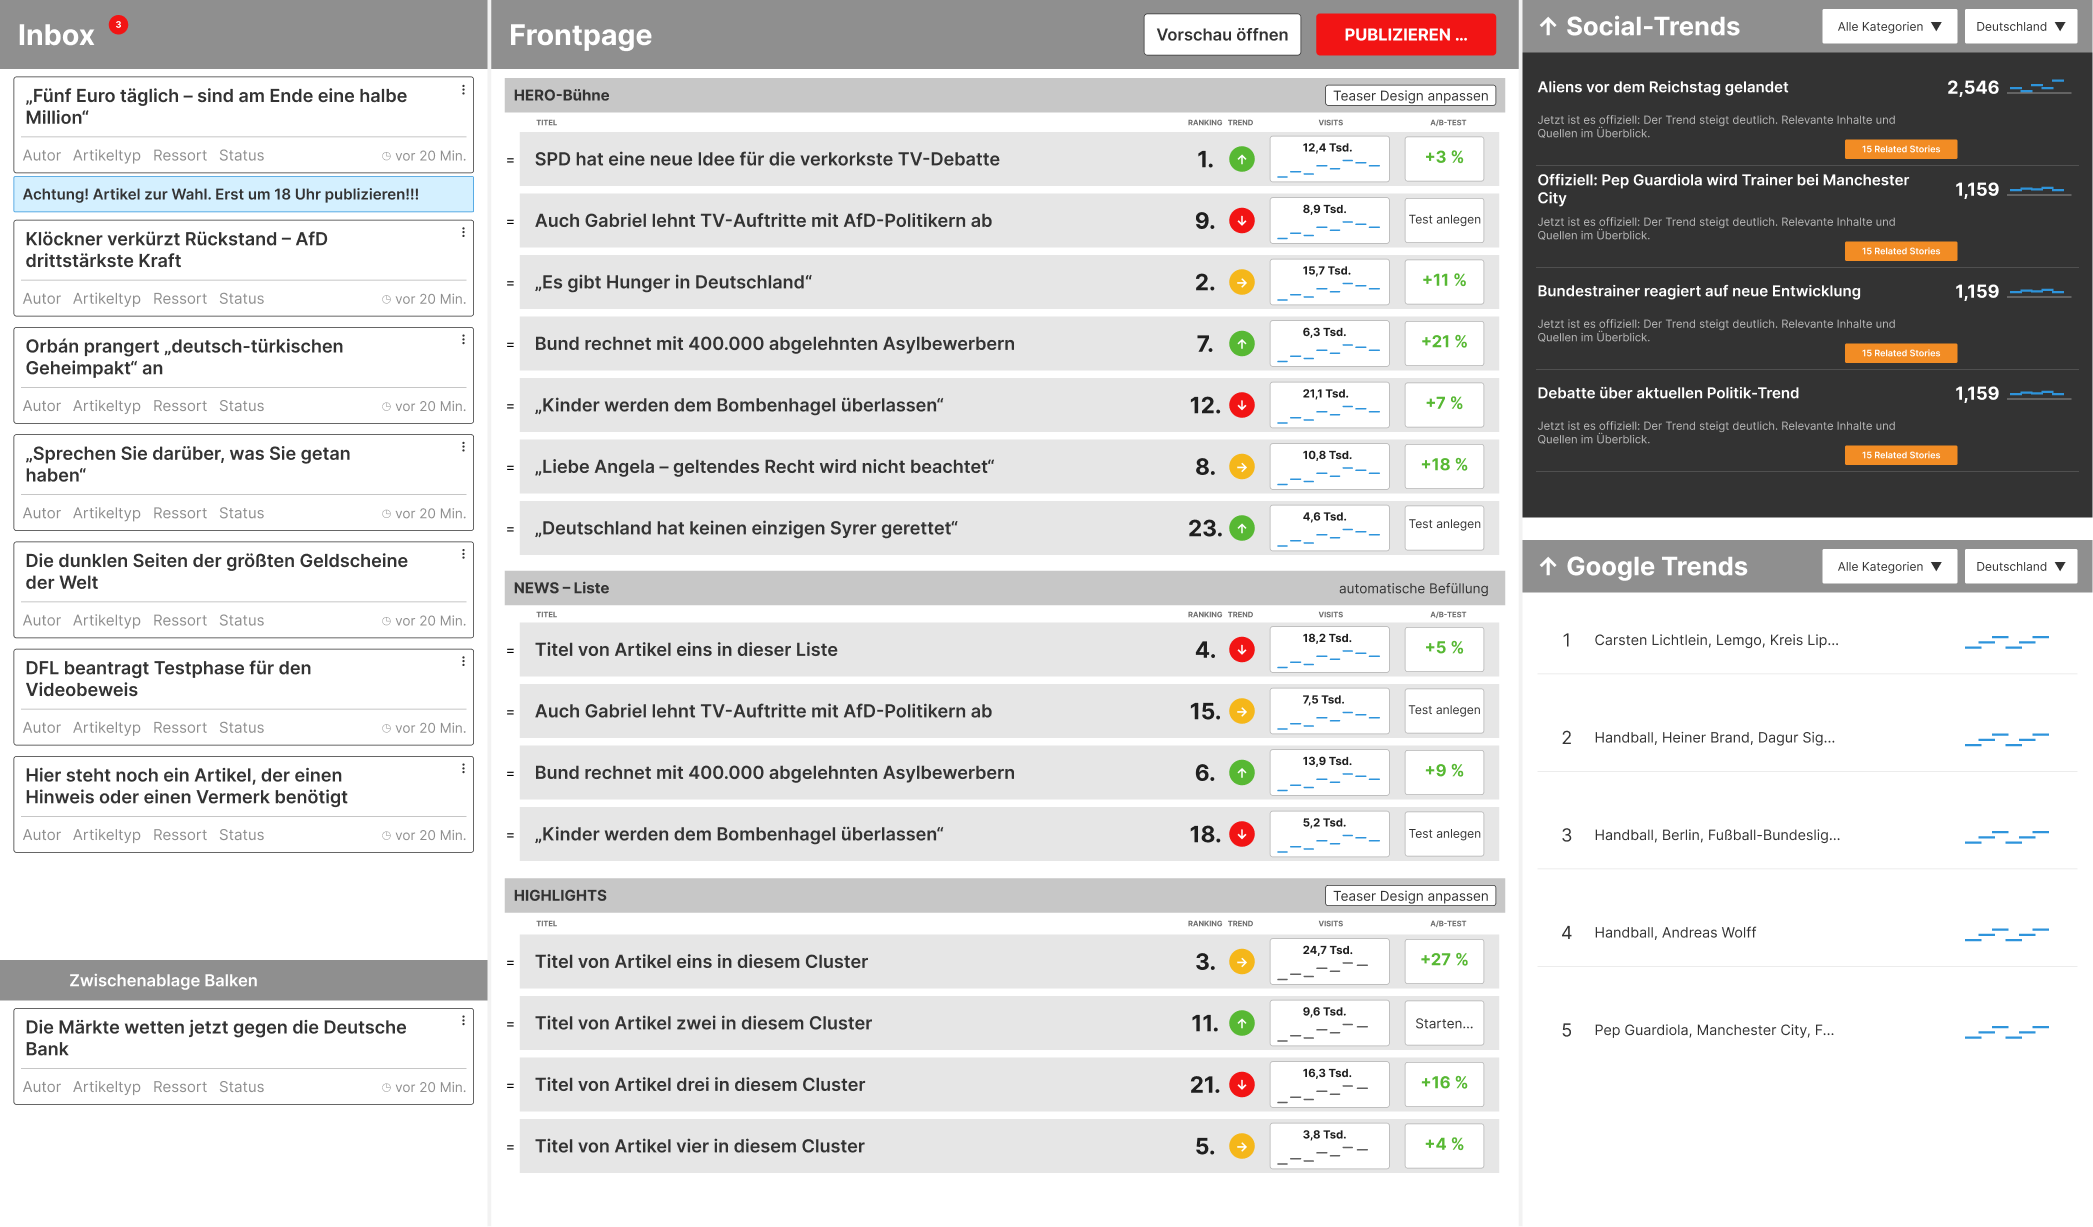Image resolution: width=2093 pixels, height=1227 pixels.
Task: Click the Google Trends up arrow icon
Action: [1548, 566]
